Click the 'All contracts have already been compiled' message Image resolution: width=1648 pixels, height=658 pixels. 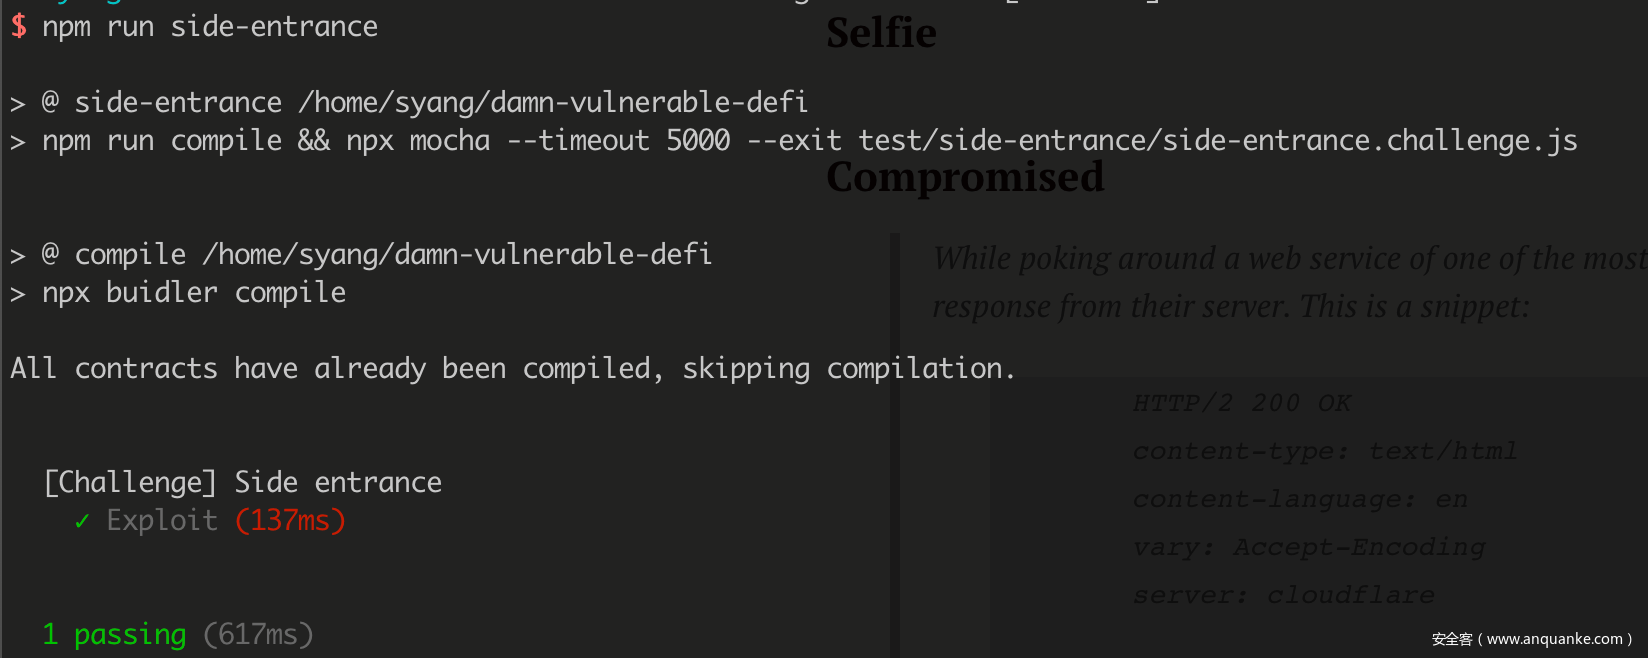click(512, 369)
